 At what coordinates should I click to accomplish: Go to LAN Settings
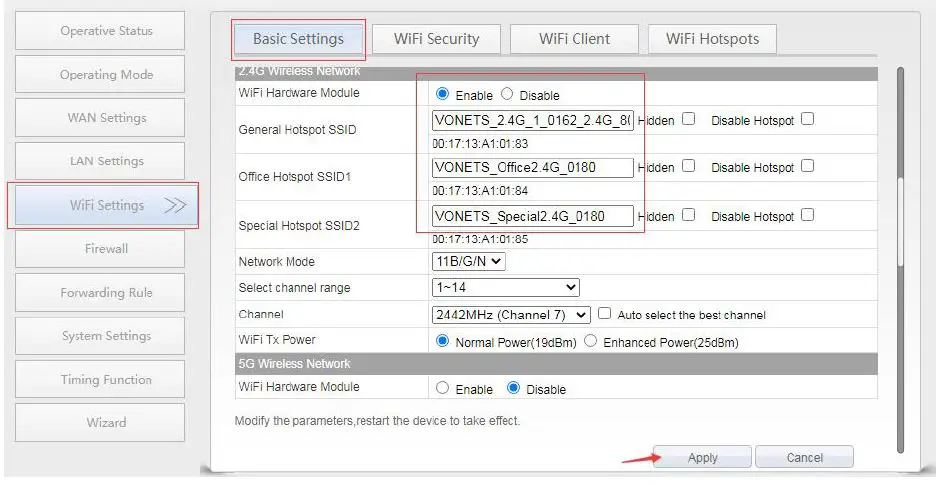[100, 161]
